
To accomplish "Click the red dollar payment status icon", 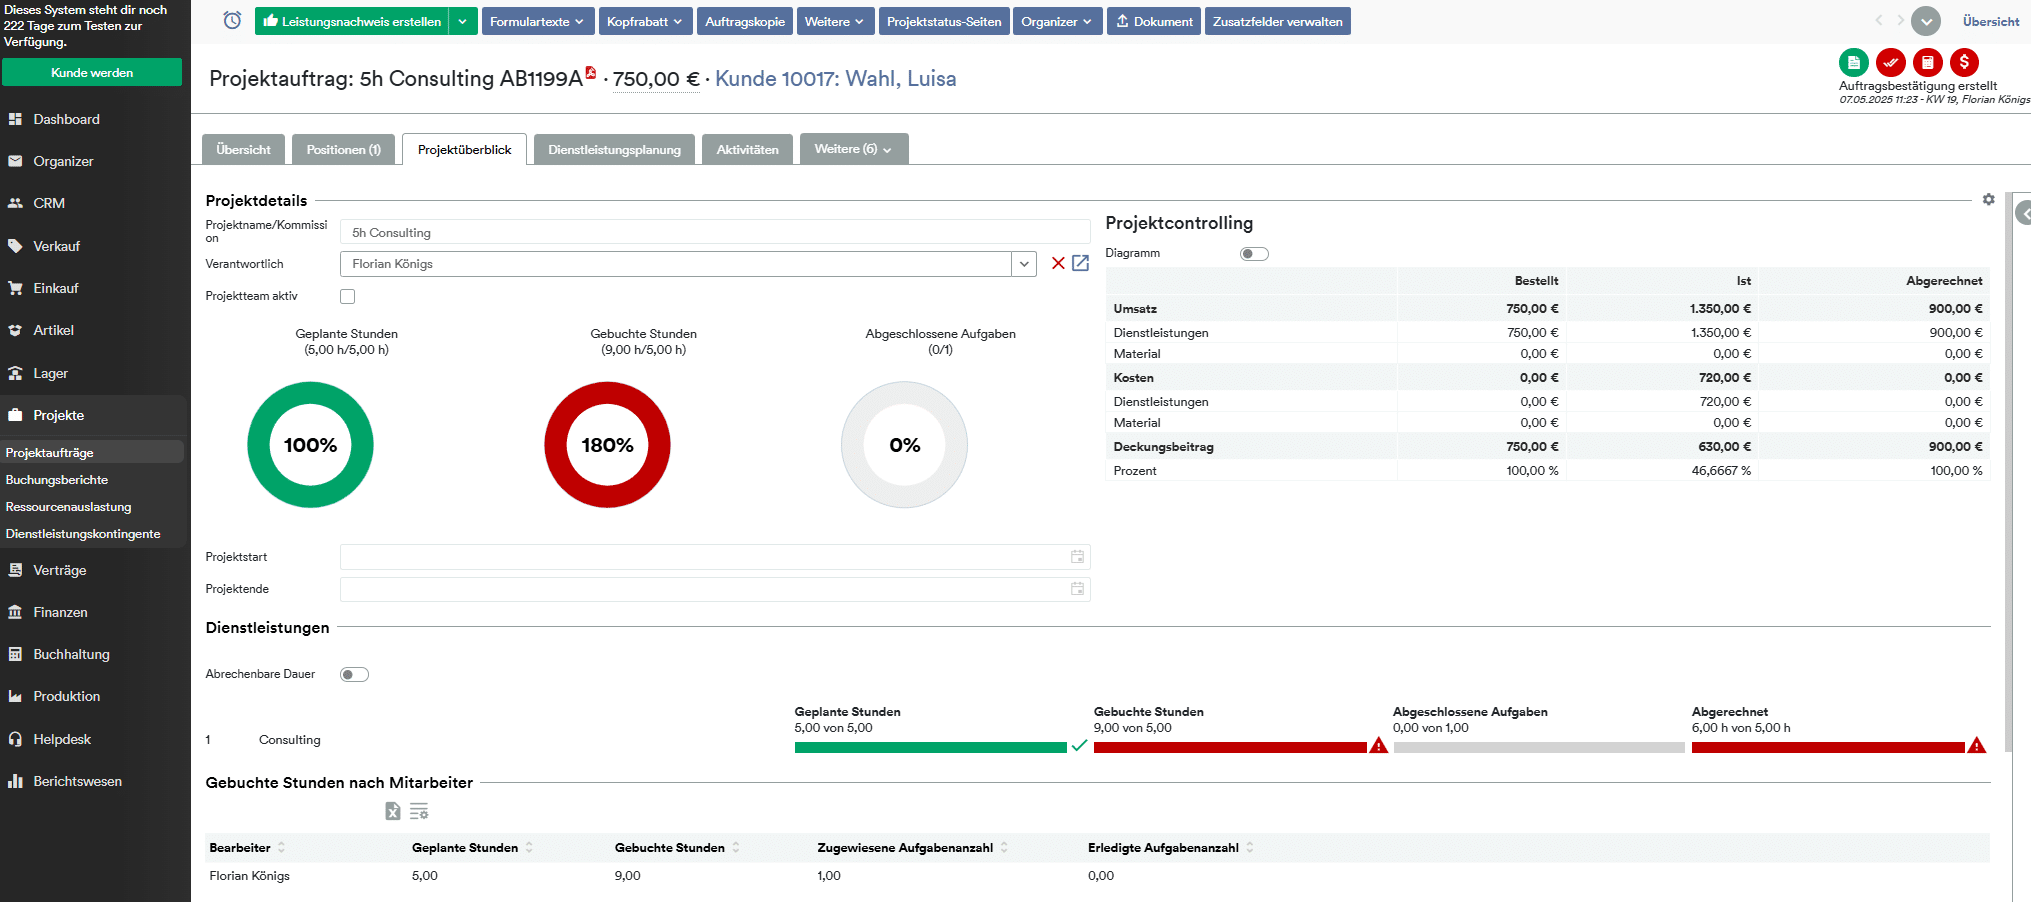I will point(1965,62).
